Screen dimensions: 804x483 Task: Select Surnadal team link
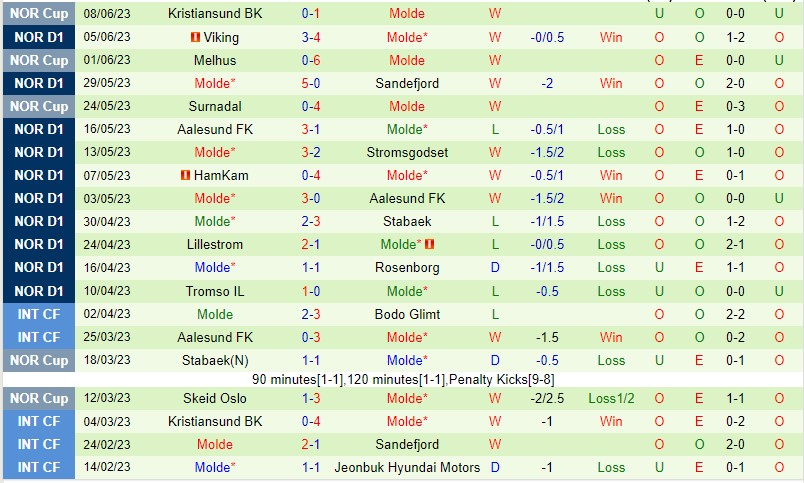(x=215, y=106)
